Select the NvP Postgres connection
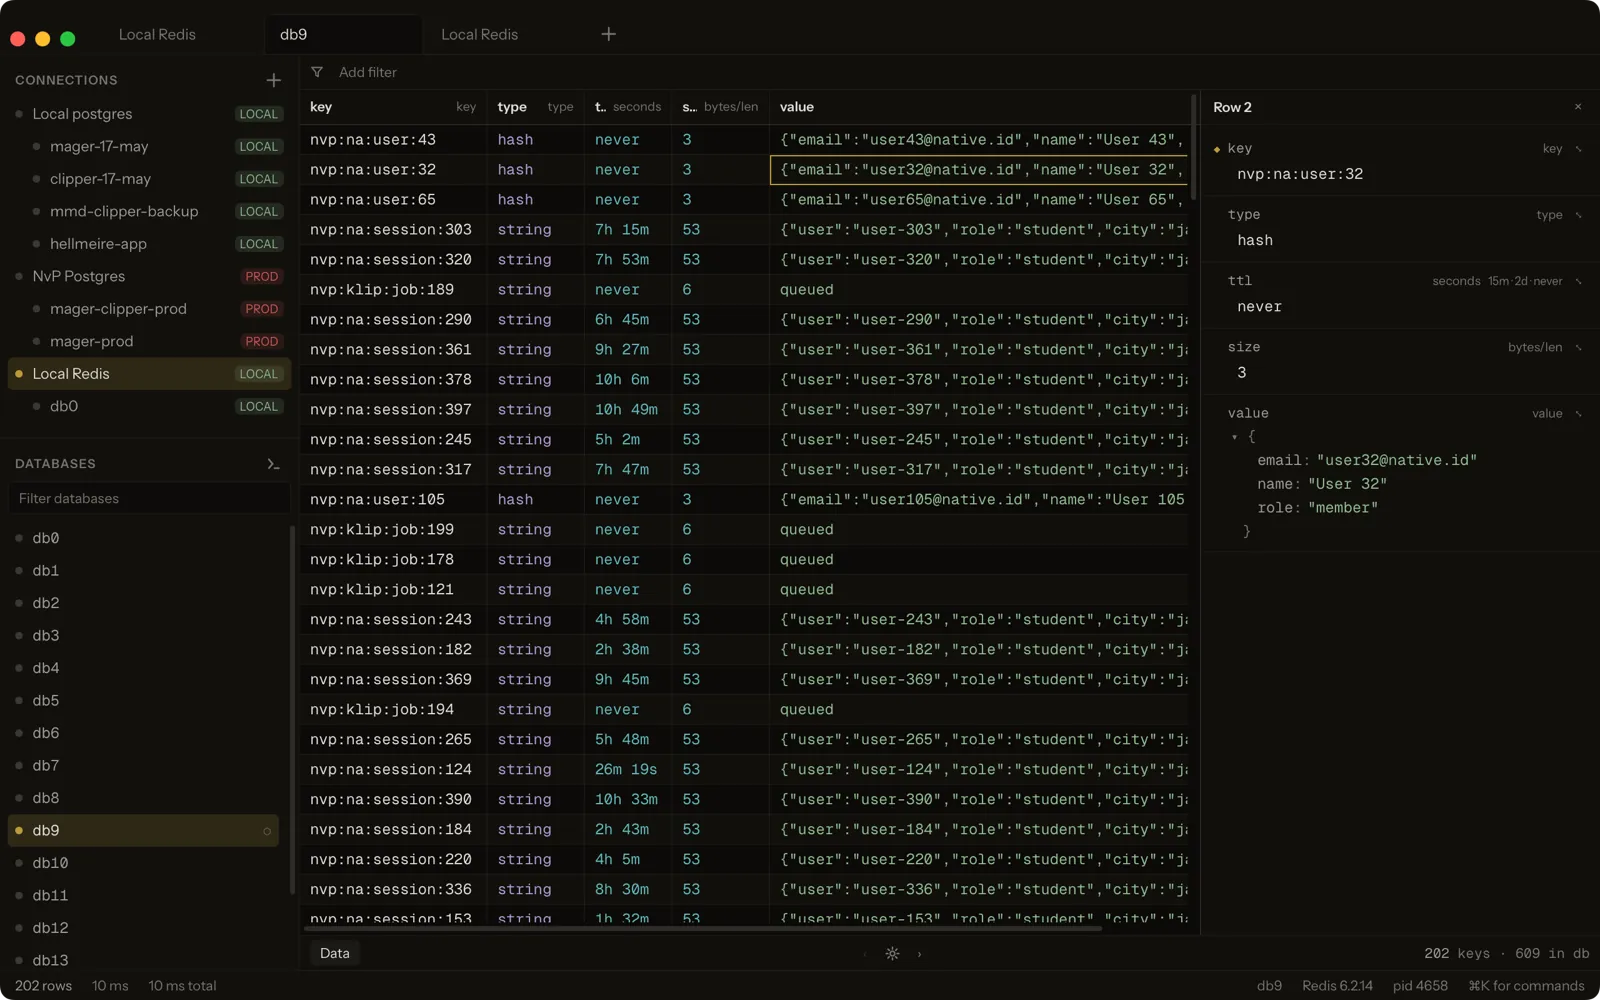The height and width of the screenshot is (1000, 1600). 148,276
